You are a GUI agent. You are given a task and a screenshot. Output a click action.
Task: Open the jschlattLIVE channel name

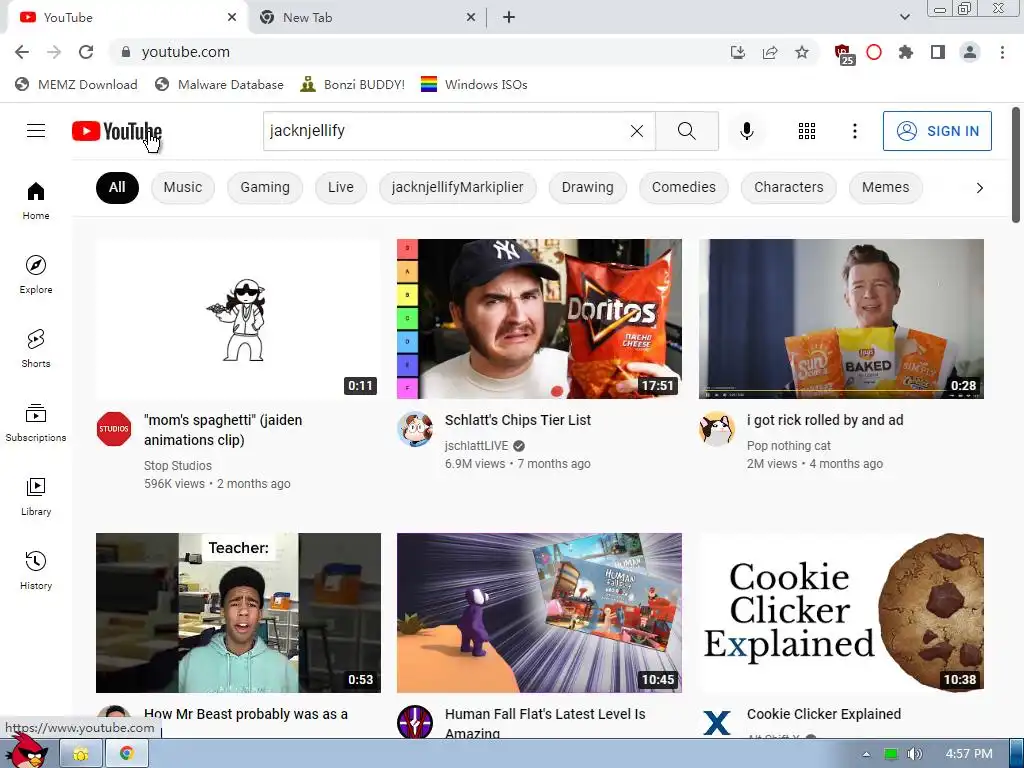(x=476, y=445)
